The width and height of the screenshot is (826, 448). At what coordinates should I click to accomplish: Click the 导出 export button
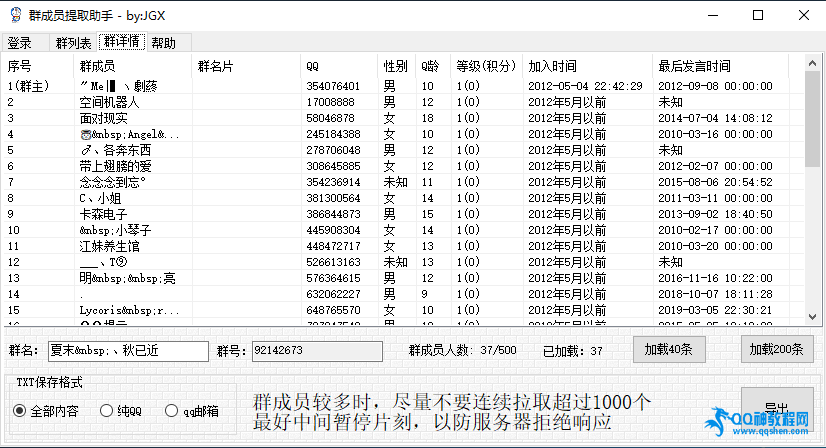pos(777,408)
